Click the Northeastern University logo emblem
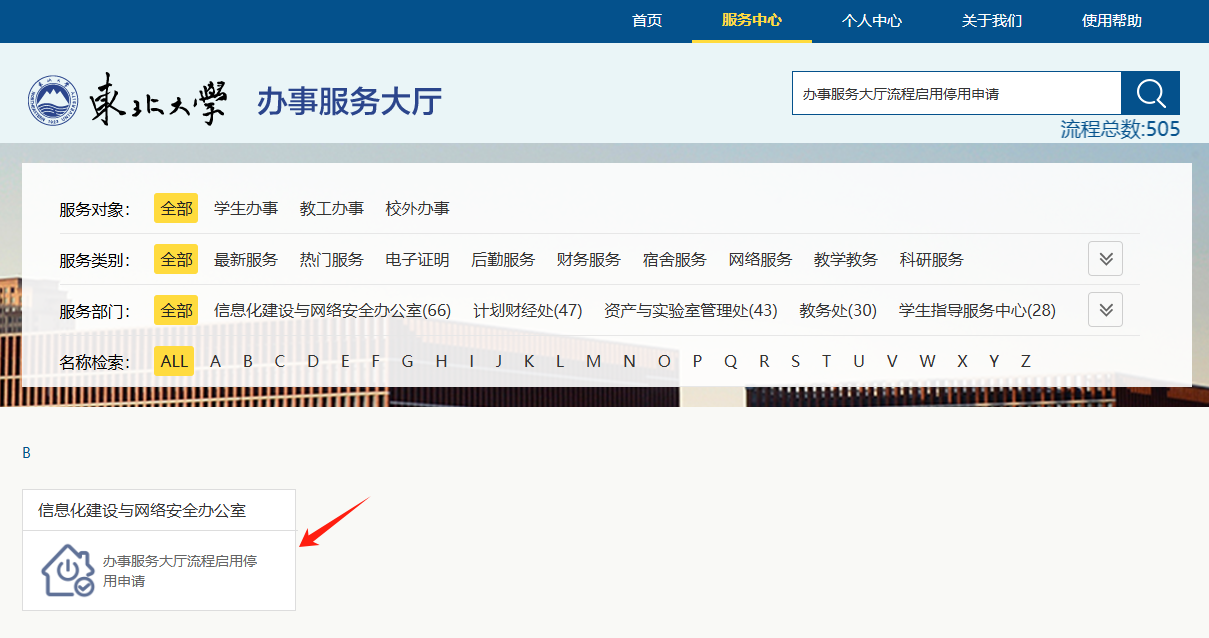The height and width of the screenshot is (638, 1209). (51, 100)
